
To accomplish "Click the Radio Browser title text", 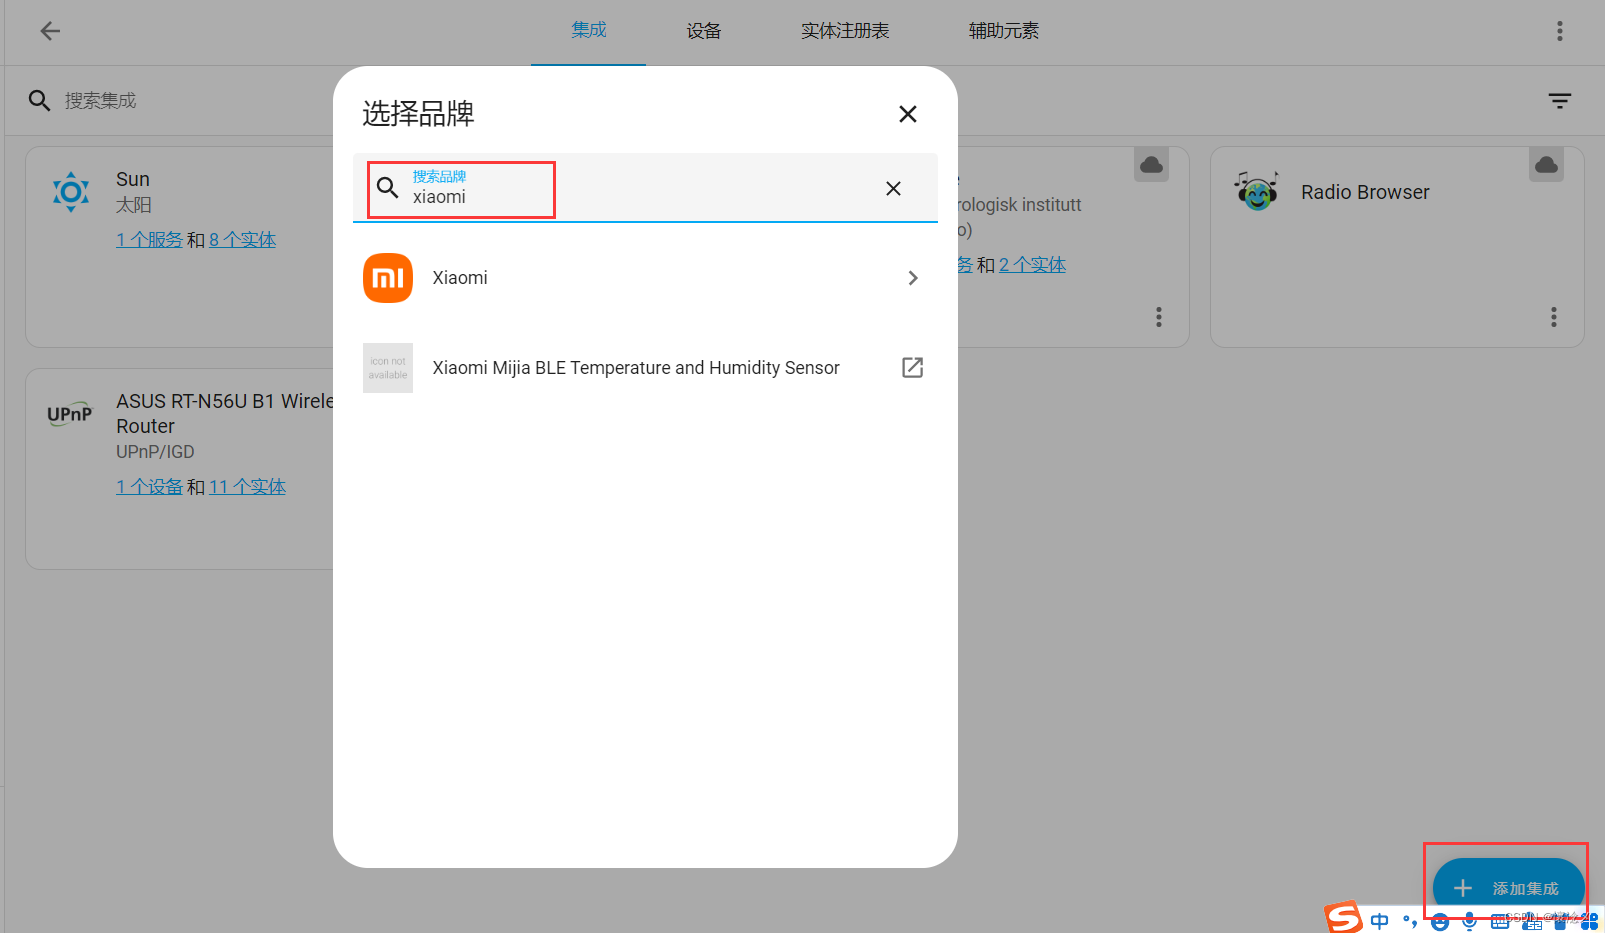I will [x=1365, y=192].
